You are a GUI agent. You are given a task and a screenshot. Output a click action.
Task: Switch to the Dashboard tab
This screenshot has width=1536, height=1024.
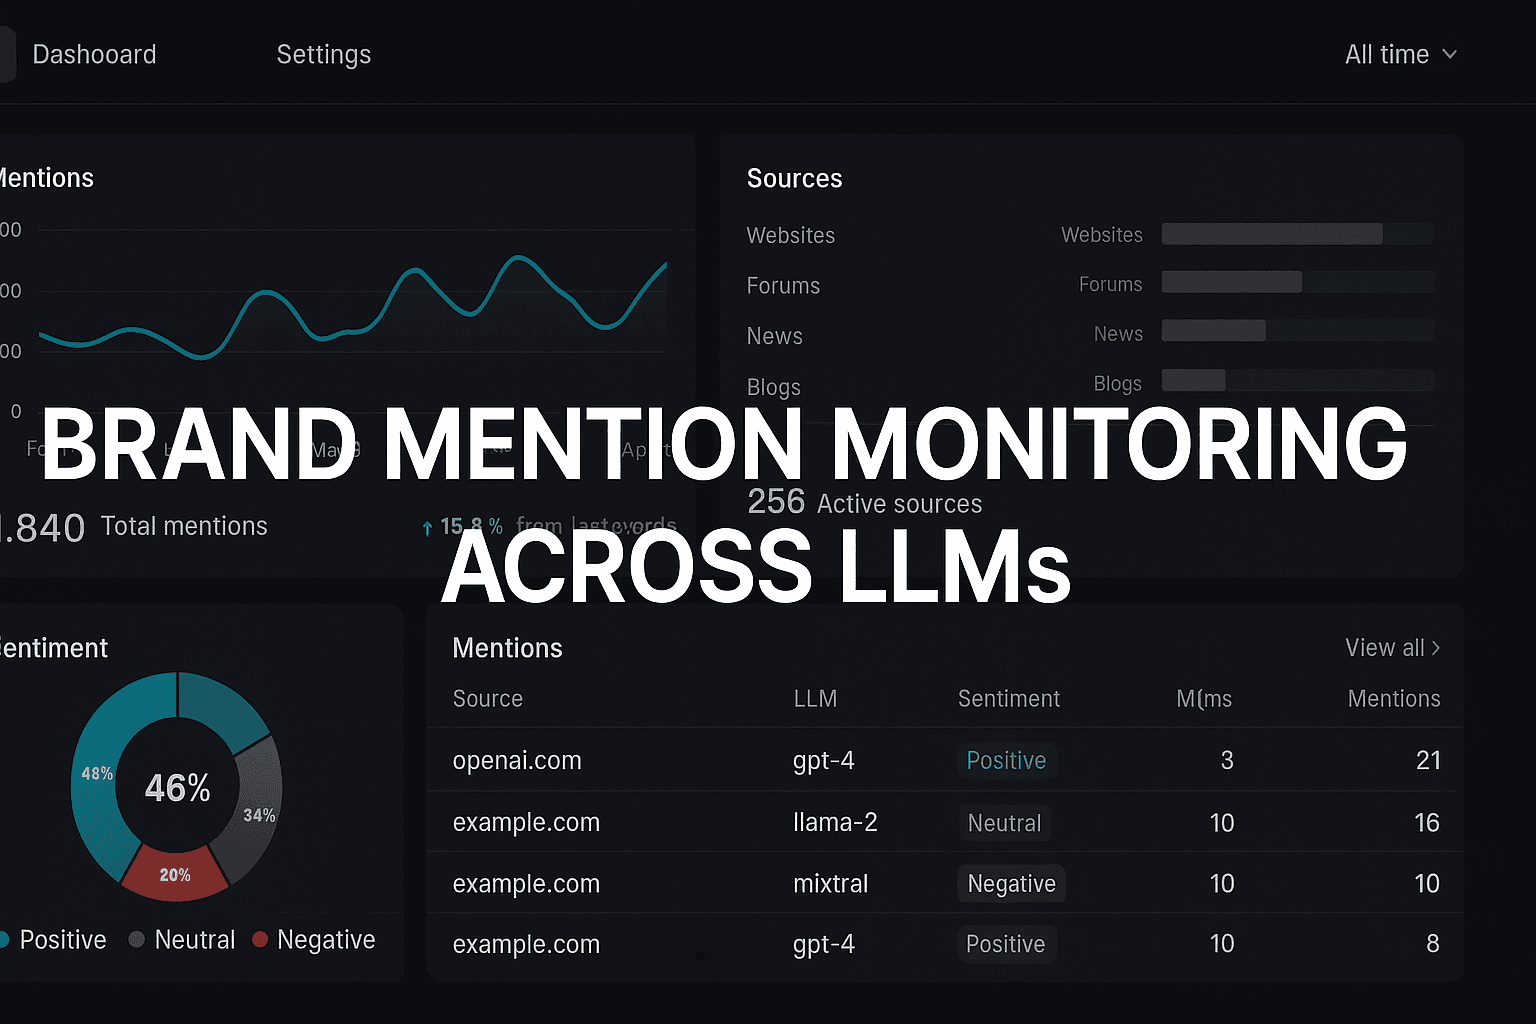(x=94, y=55)
